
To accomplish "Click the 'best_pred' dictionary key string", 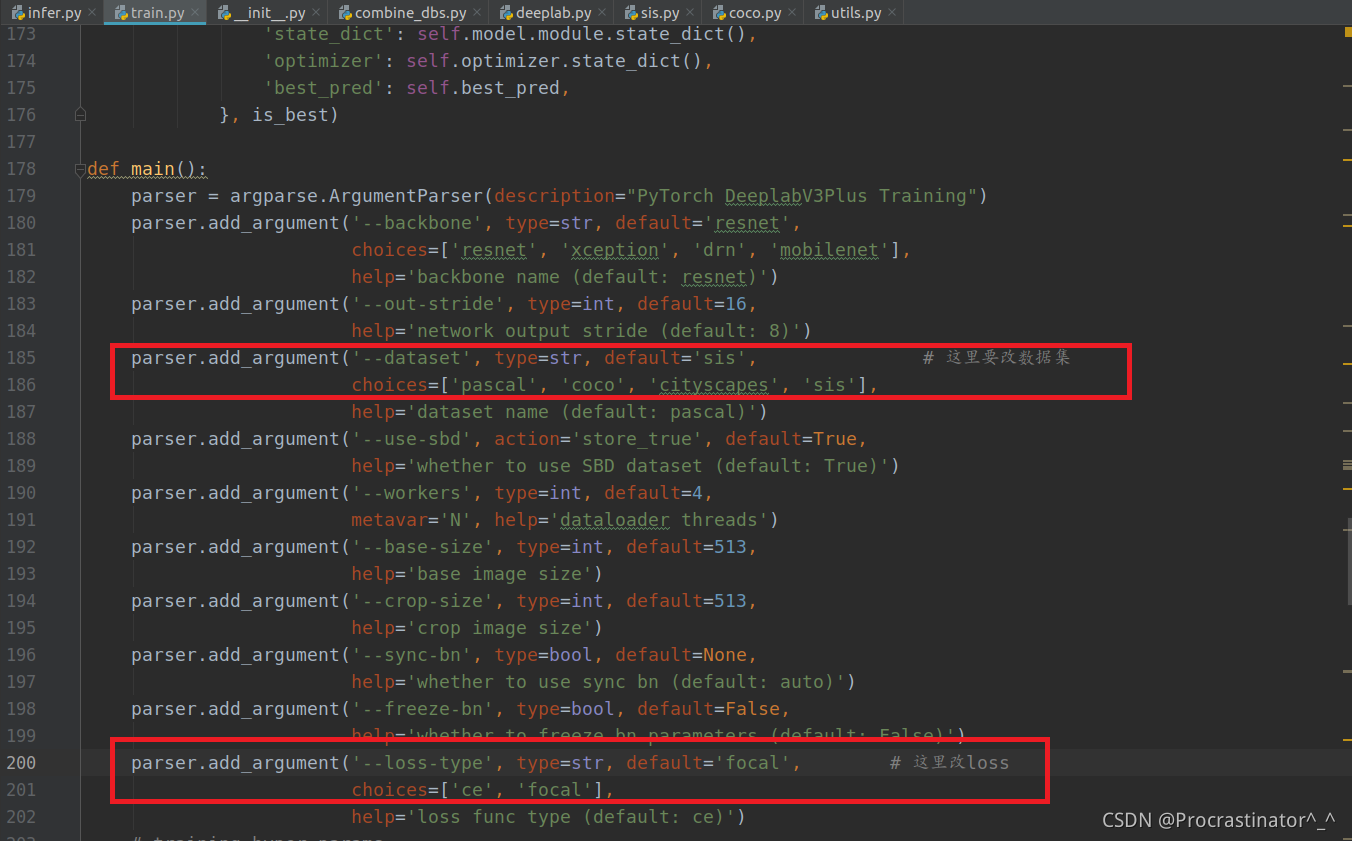I will (x=324, y=88).
